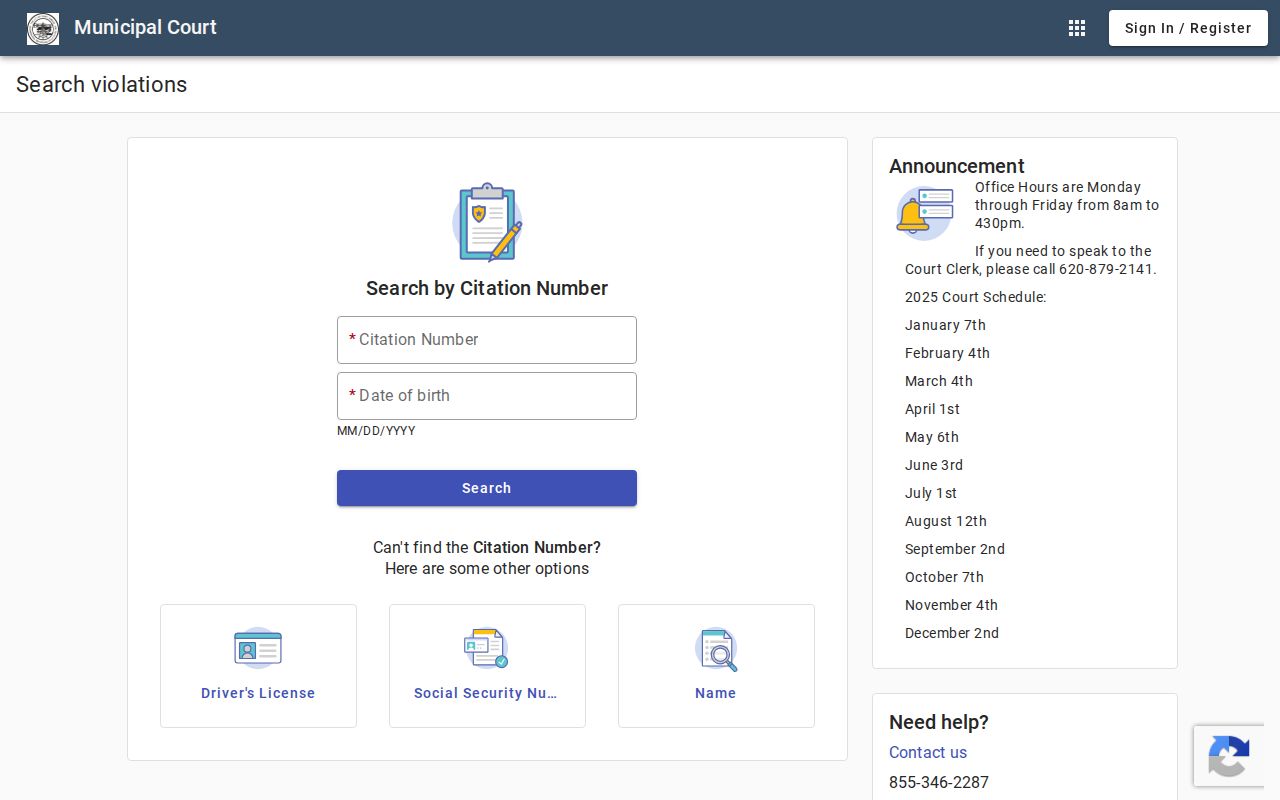Image resolution: width=1280 pixels, height=800 pixels.
Task: Click the Office Hours announcement text
Action: pyautogui.click(x=1067, y=205)
